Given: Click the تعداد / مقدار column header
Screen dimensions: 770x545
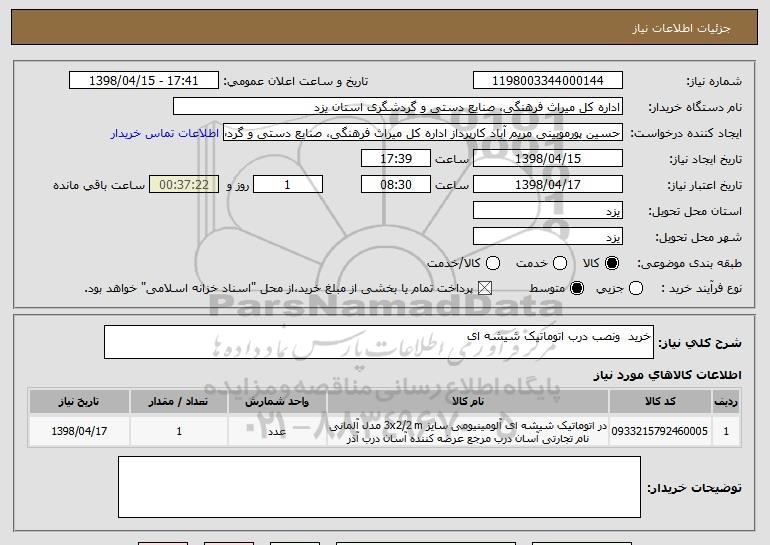Looking at the screenshot, I should click(179, 402).
